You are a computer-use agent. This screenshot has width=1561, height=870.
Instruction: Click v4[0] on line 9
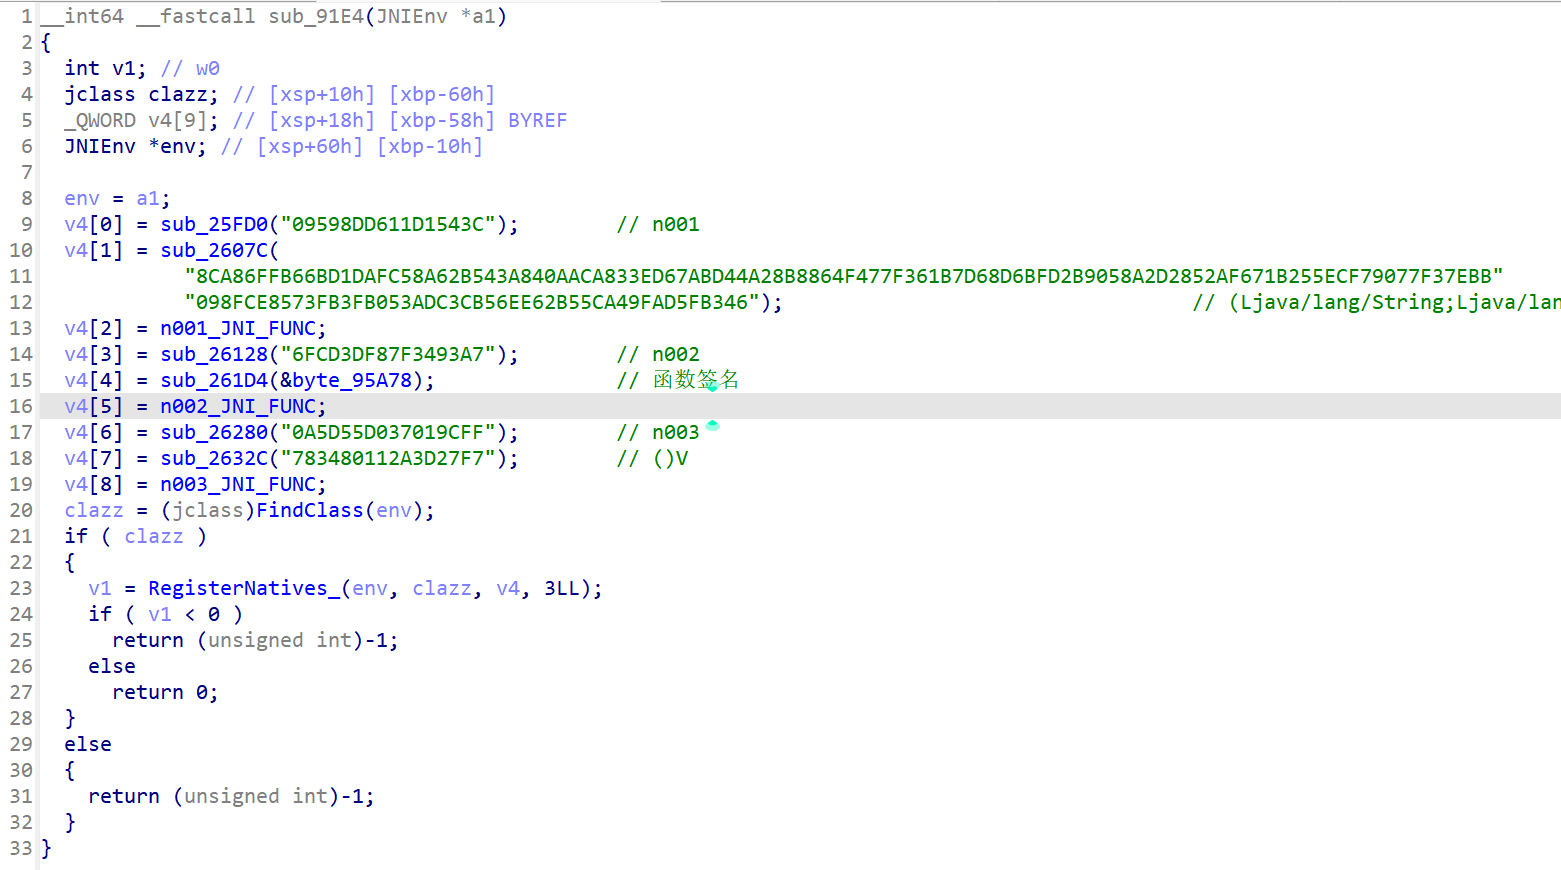pyautogui.click(x=94, y=224)
